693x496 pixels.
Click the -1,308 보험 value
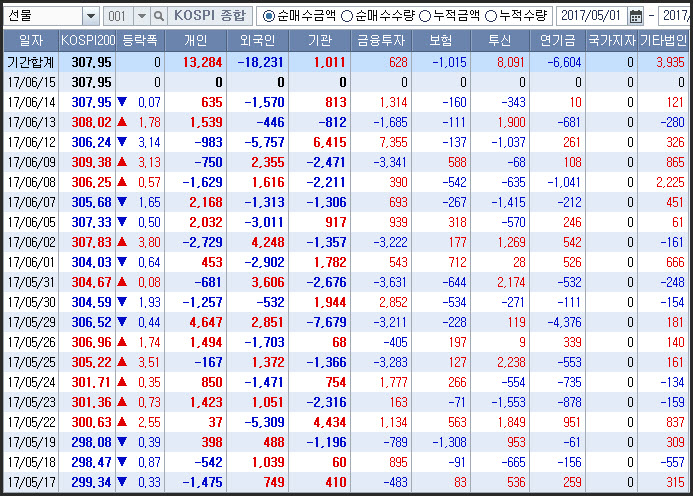click(449, 442)
